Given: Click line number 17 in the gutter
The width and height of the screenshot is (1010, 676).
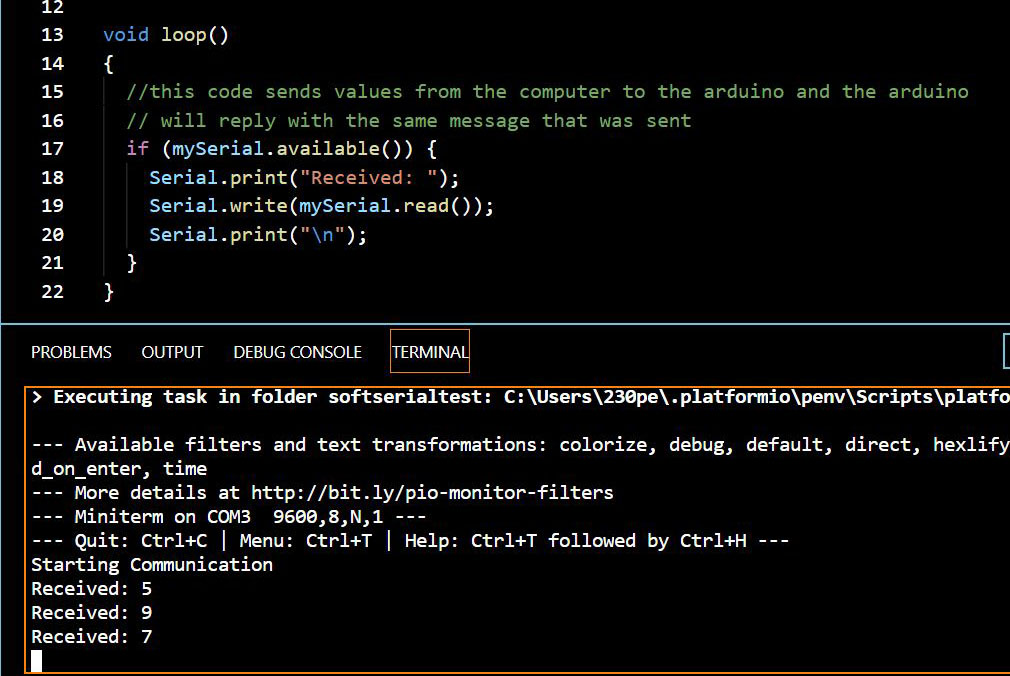Looking at the screenshot, I should [x=52, y=149].
